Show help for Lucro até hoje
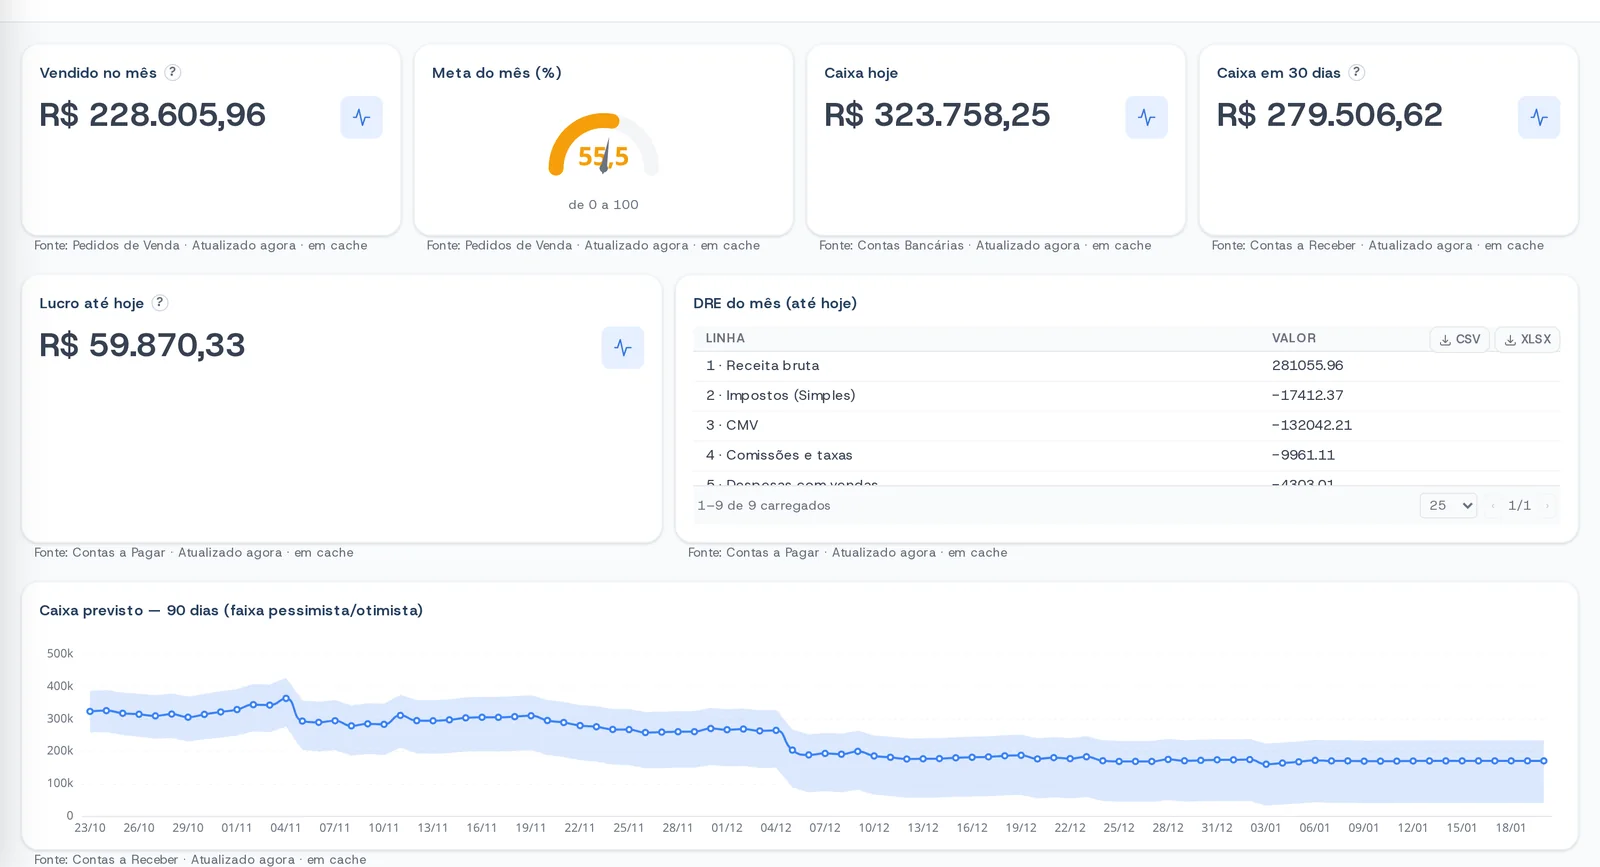Viewport: 1600px width, 867px height. pos(160,302)
